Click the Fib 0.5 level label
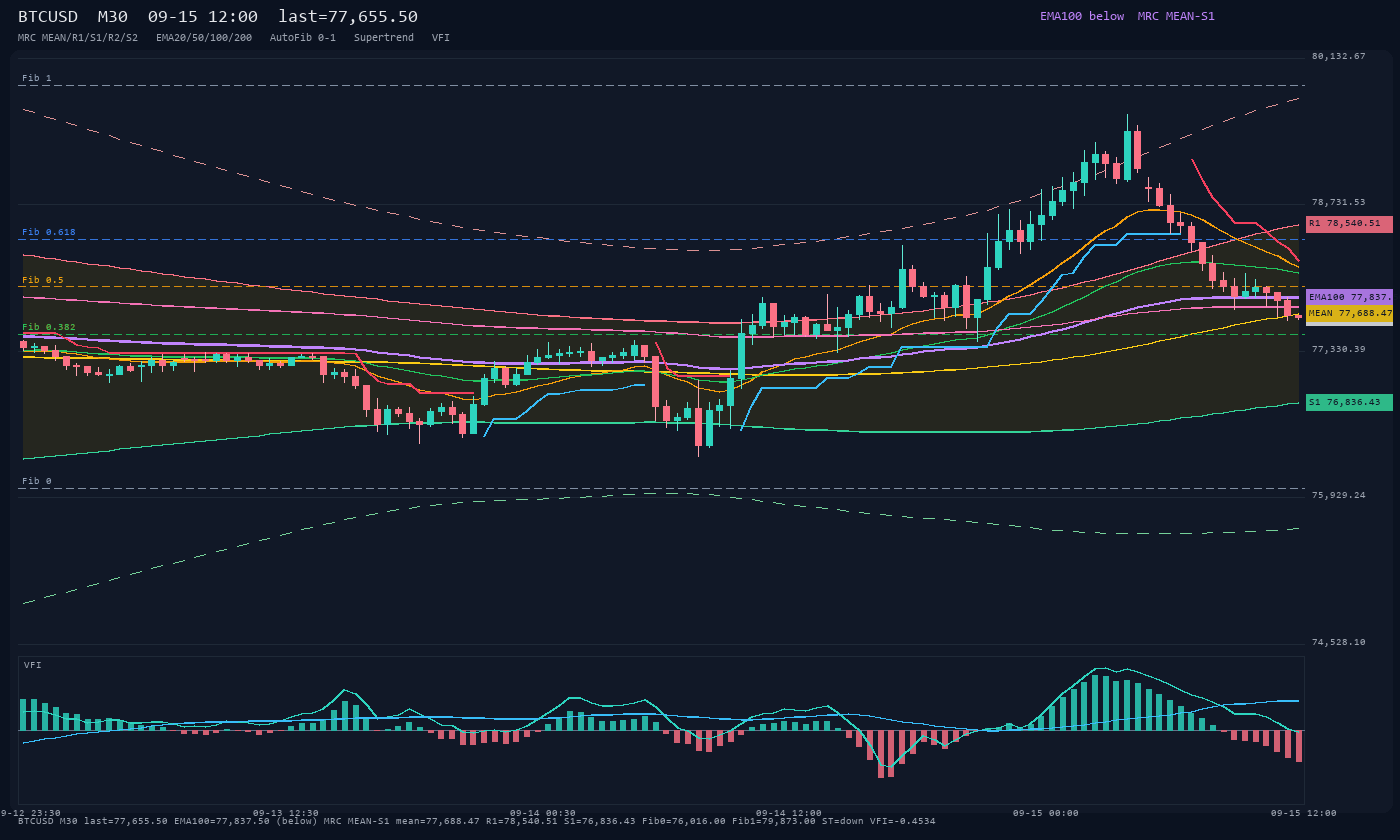Image resolution: width=1400 pixels, height=840 pixels. click(x=43, y=280)
